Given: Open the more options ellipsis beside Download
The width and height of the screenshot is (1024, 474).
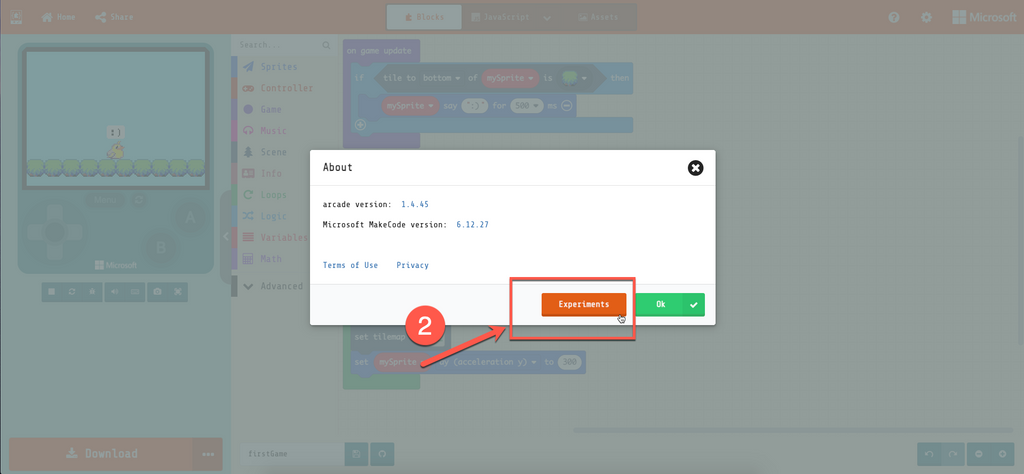Looking at the screenshot, I should (x=208, y=453).
